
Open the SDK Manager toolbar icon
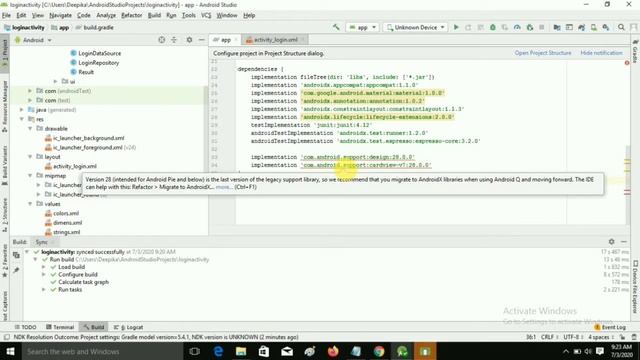point(606,27)
